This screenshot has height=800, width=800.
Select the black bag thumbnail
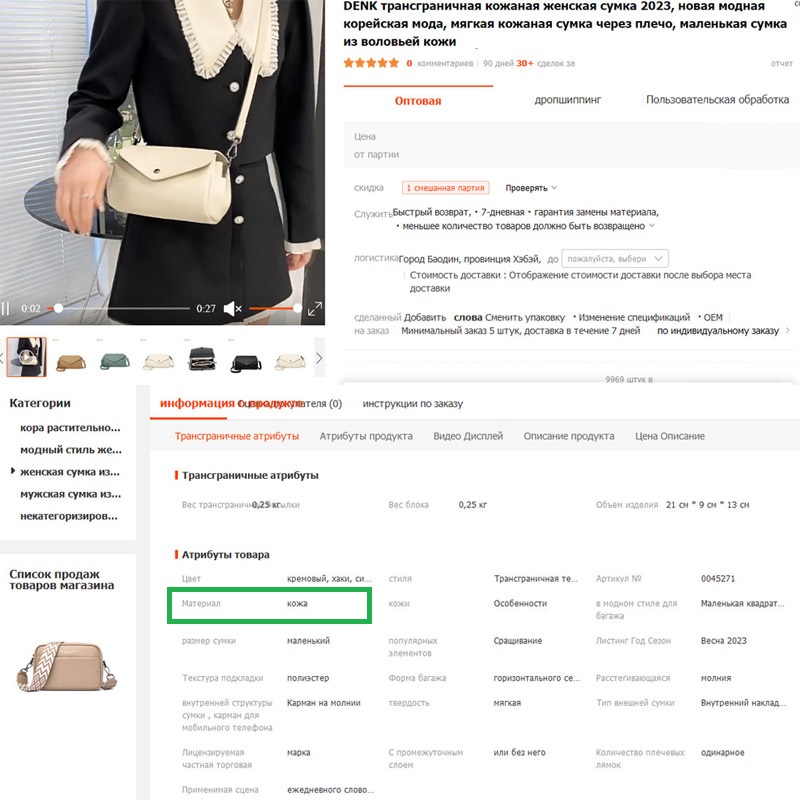click(246, 363)
